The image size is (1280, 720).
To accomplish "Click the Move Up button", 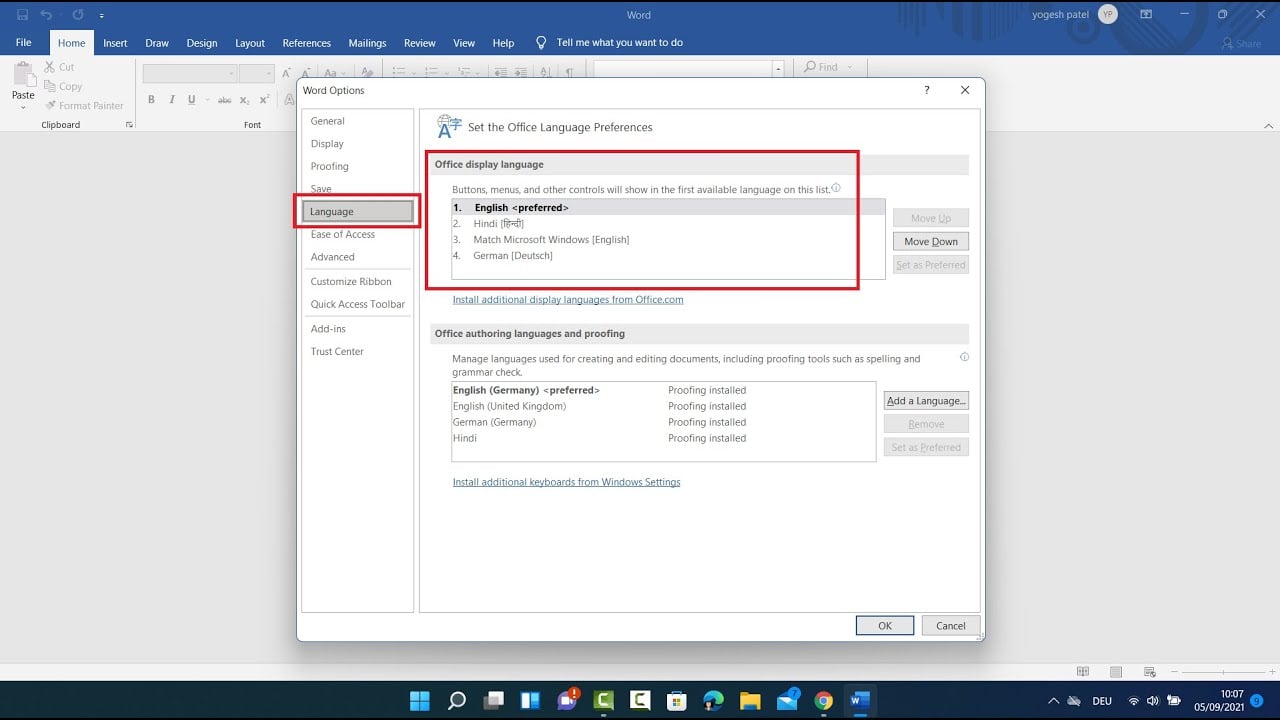I will coord(930,218).
